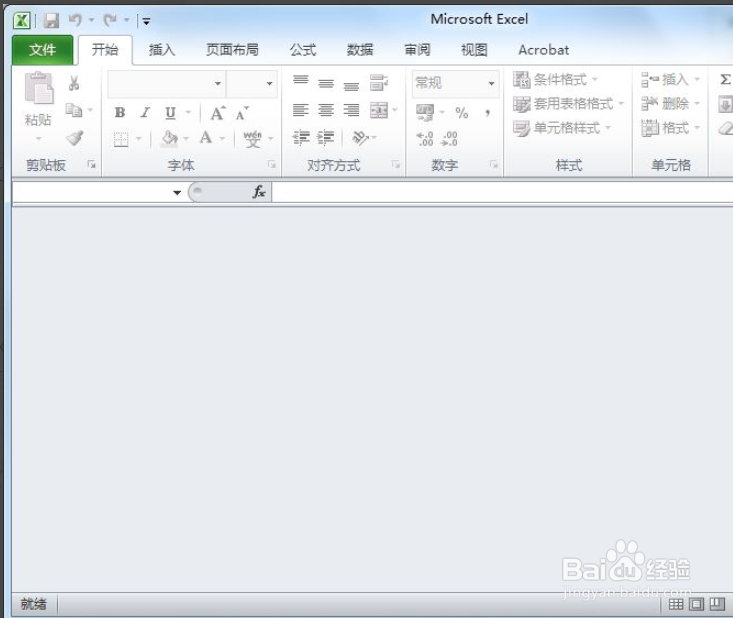Click the Format Painter brush icon
Screen dimensions: 733x618
(x=74, y=138)
